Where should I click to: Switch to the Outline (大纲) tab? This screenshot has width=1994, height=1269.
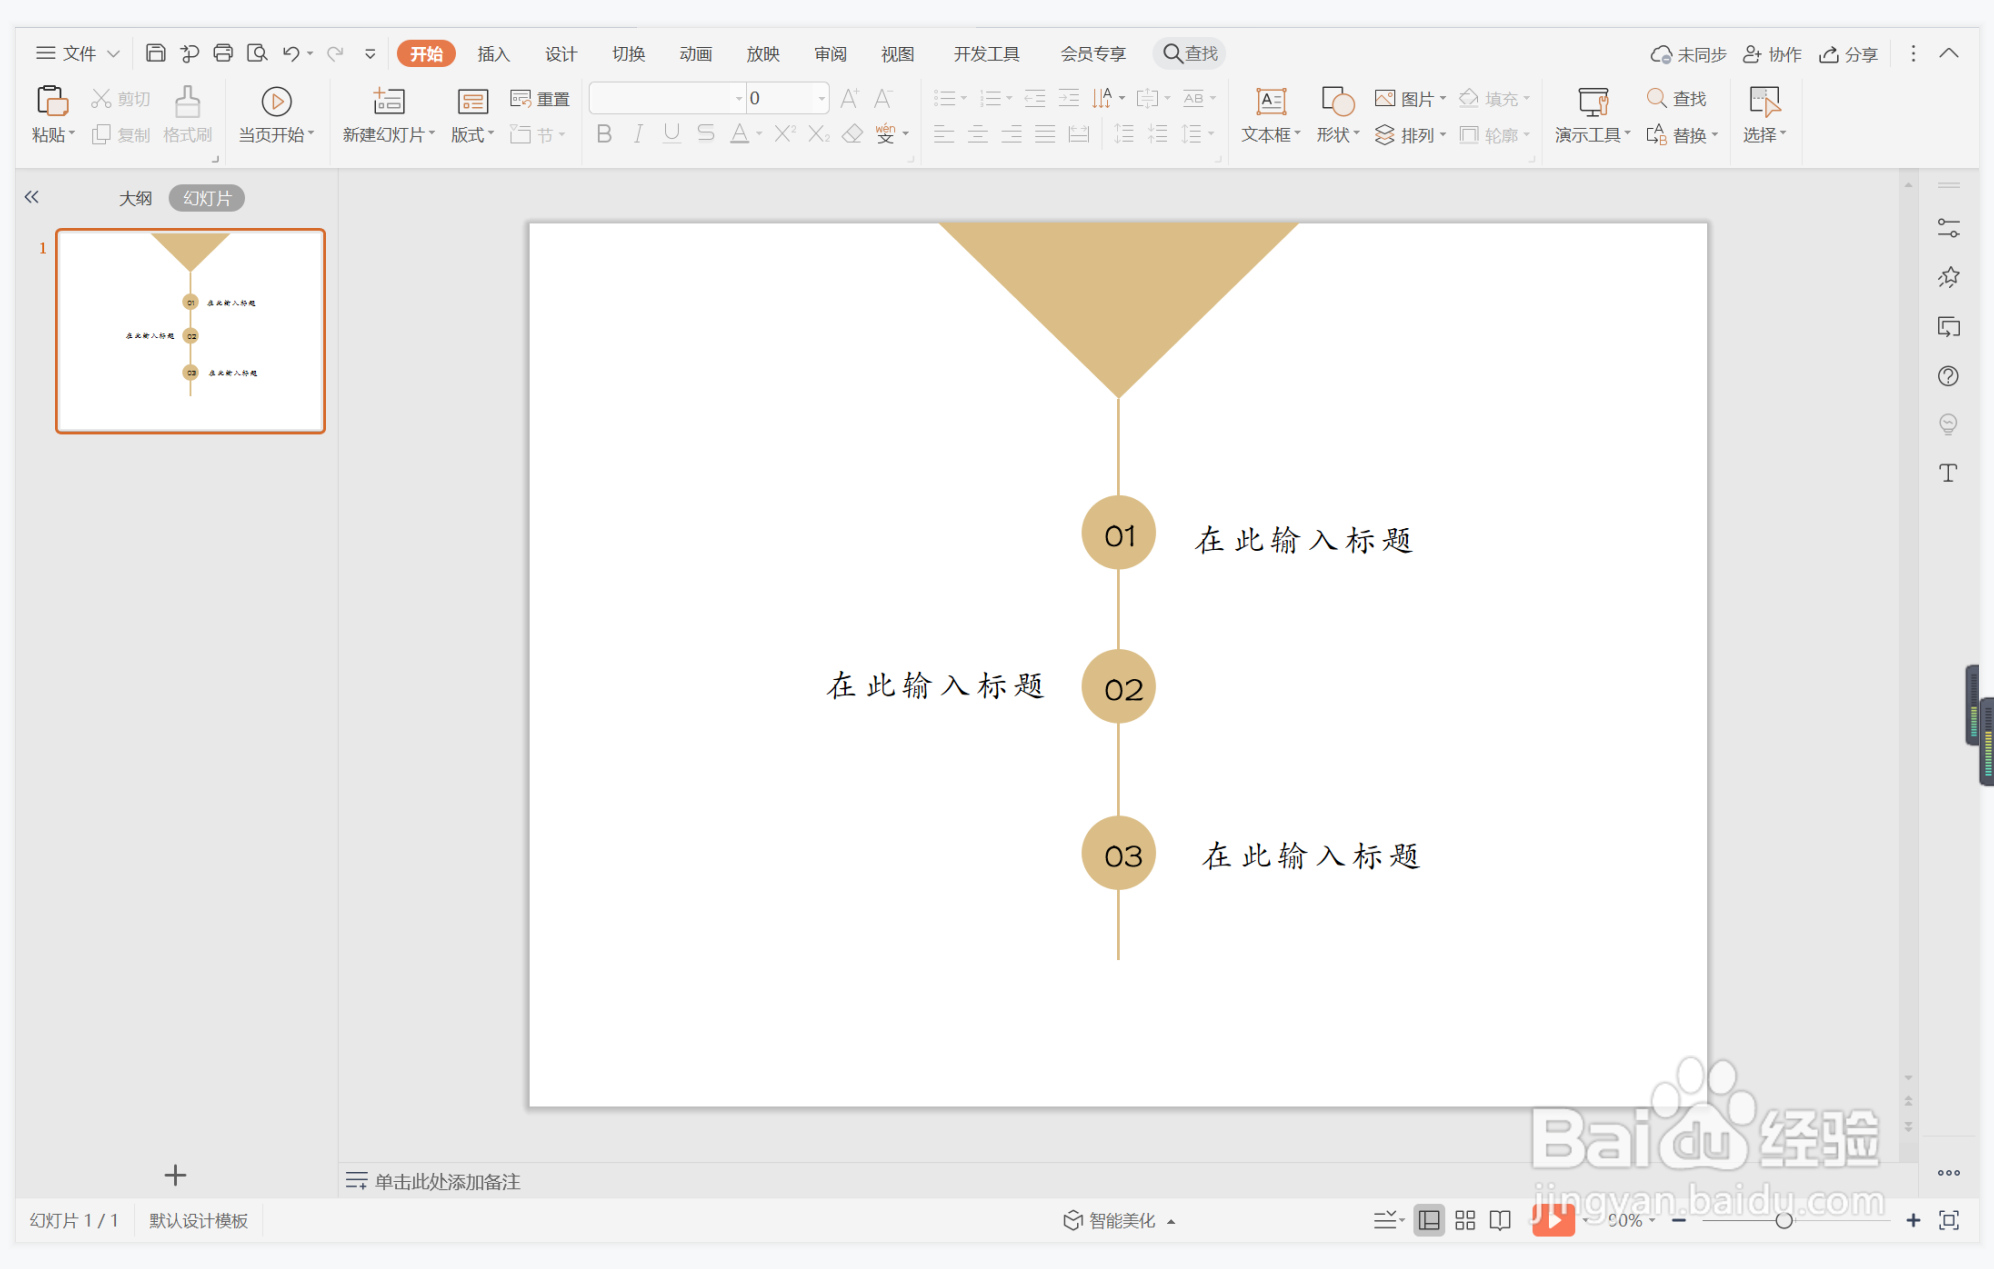tap(136, 198)
